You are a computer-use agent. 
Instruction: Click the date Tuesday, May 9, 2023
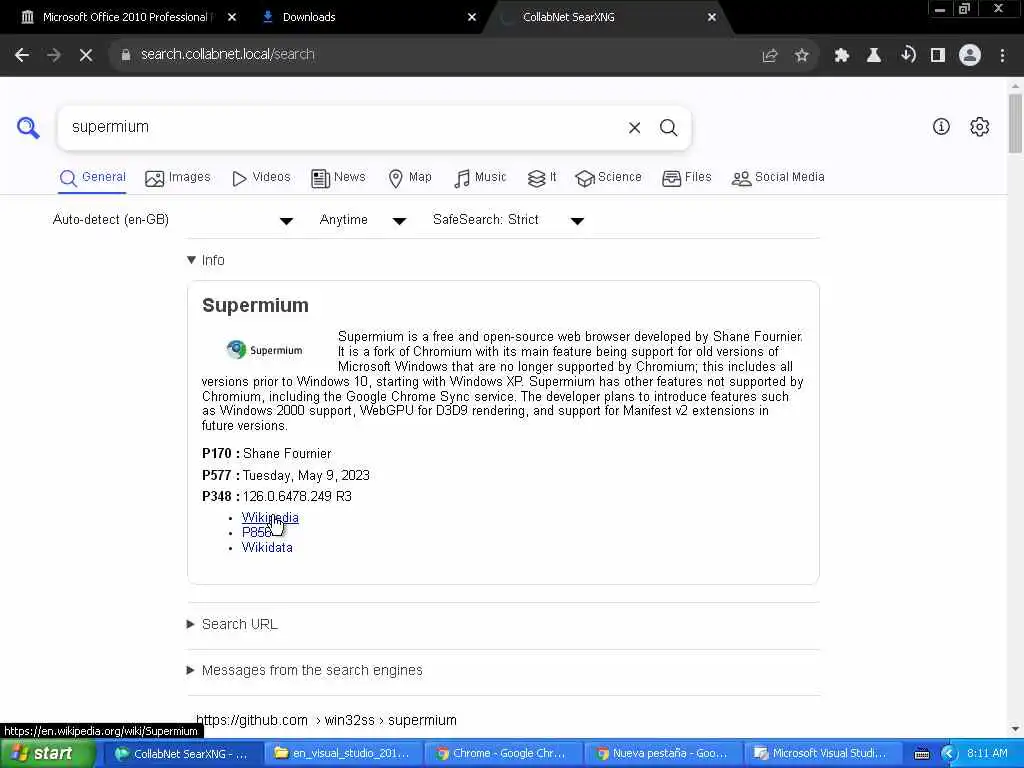pyautogui.click(x=306, y=475)
